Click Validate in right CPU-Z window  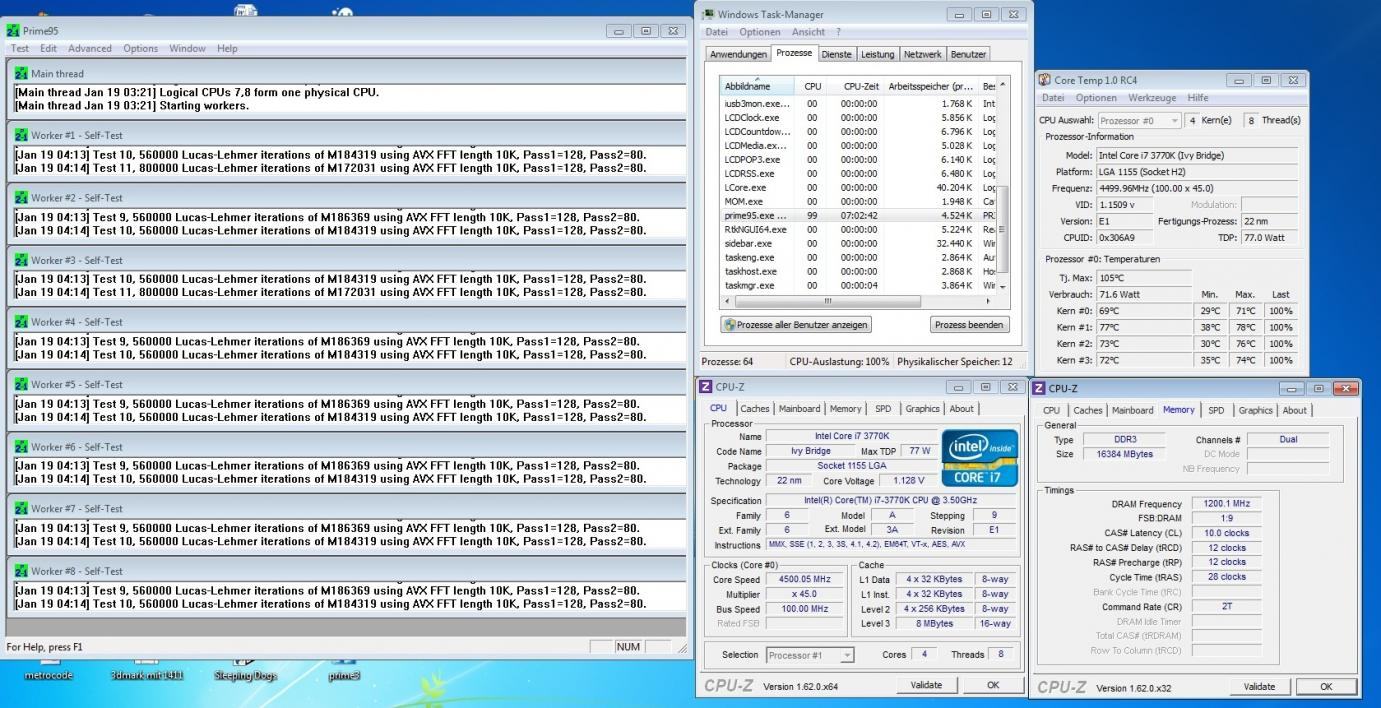(1259, 687)
